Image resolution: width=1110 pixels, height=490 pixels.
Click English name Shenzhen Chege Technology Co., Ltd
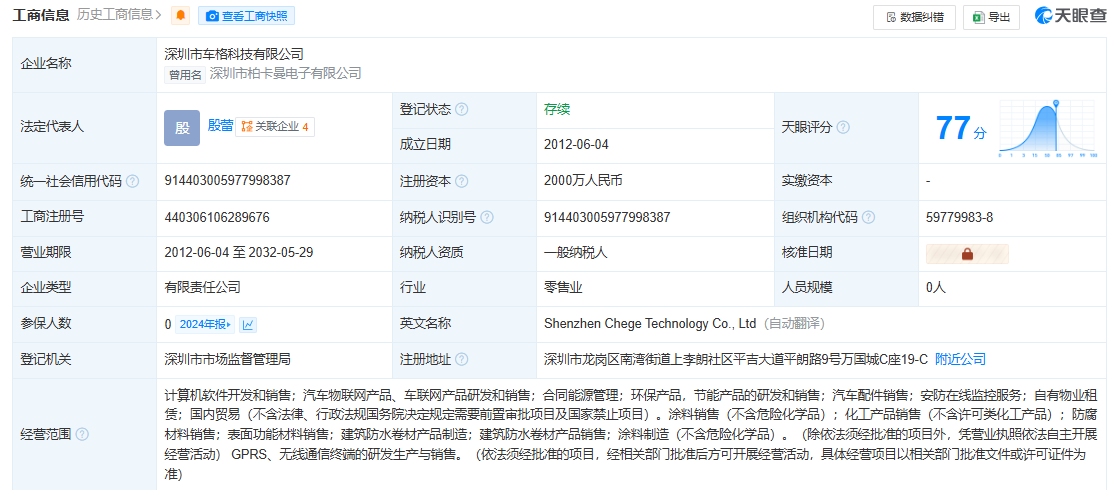tap(650, 324)
